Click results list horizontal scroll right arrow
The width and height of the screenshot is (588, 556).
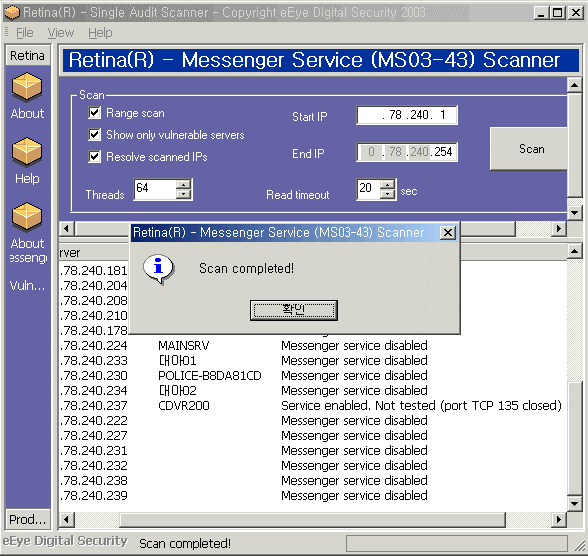[559, 520]
